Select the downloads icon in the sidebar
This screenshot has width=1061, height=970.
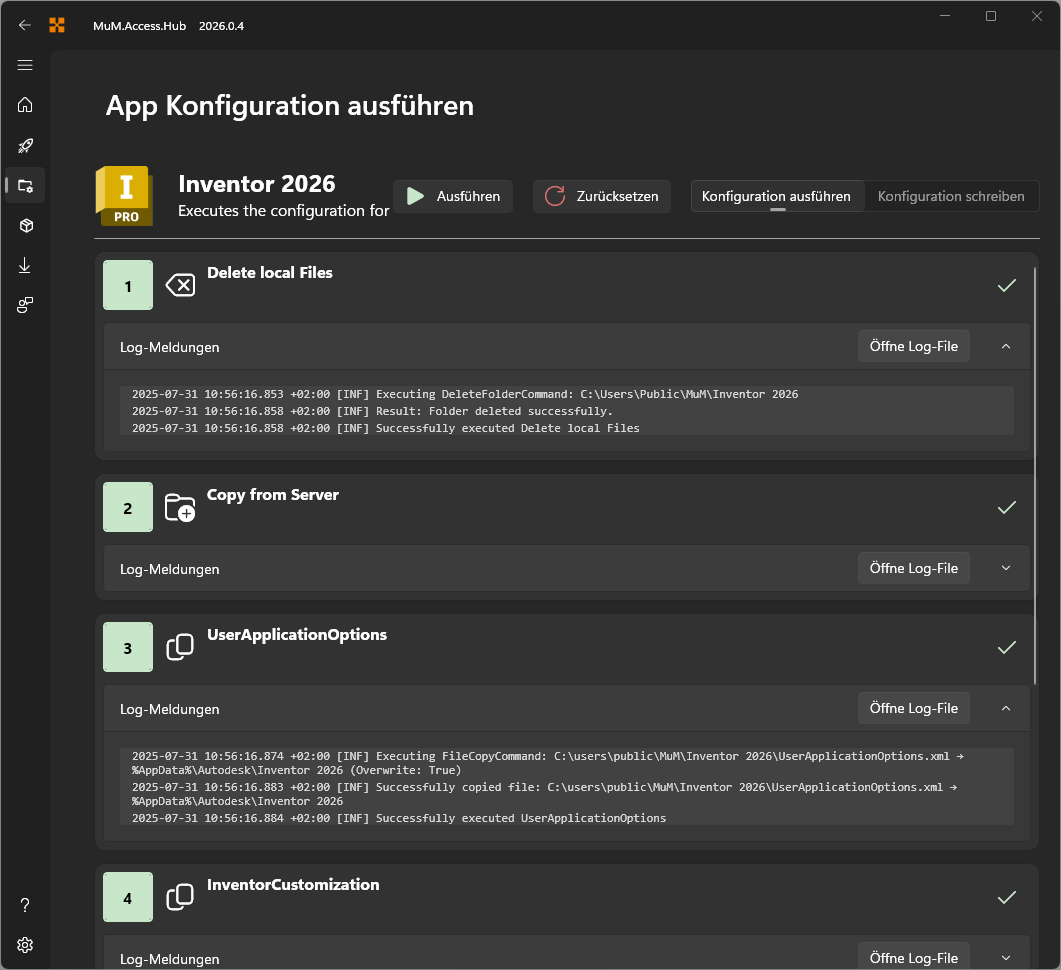(x=25, y=265)
